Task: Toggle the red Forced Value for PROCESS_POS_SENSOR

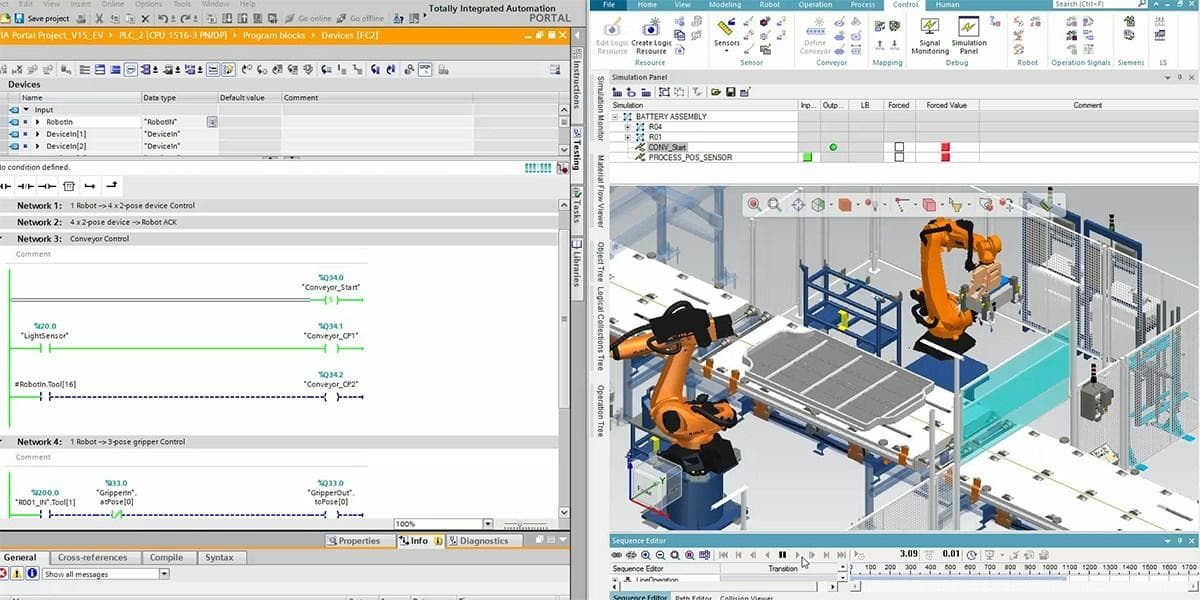Action: (945, 157)
